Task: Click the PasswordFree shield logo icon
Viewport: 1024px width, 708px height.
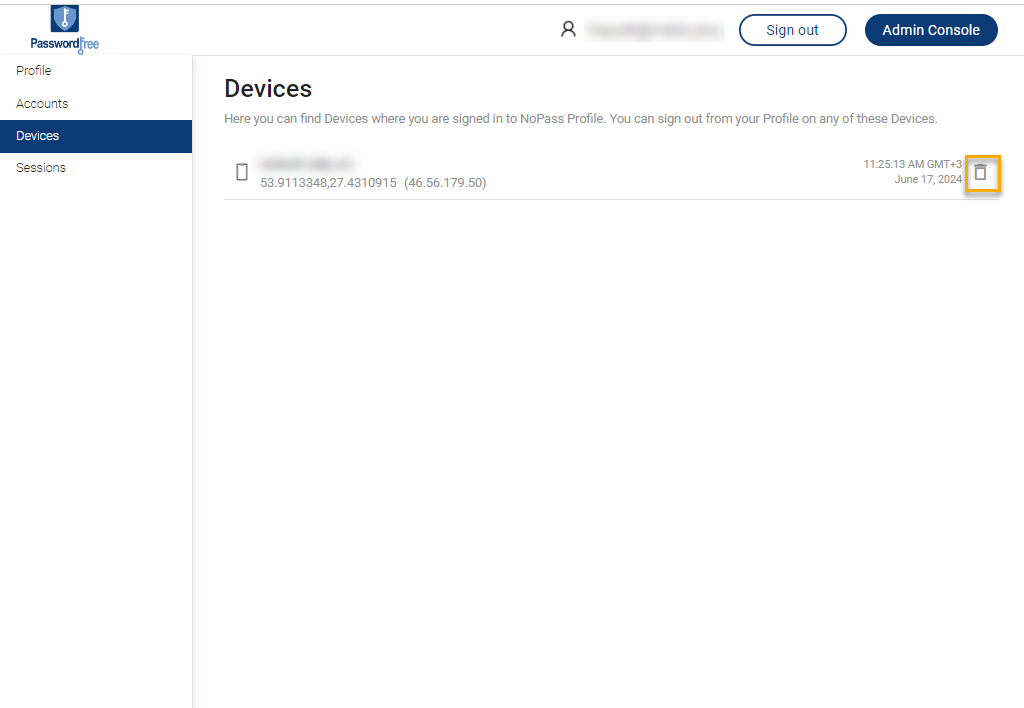Action: [65, 19]
